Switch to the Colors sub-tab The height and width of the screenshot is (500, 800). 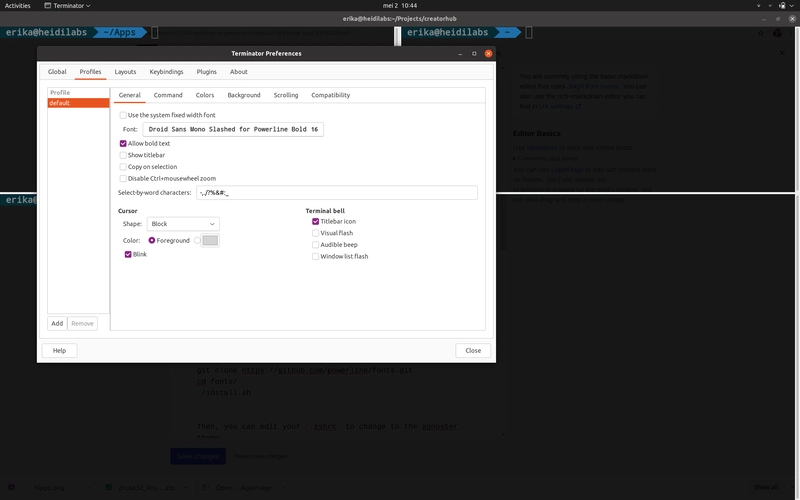pos(205,95)
